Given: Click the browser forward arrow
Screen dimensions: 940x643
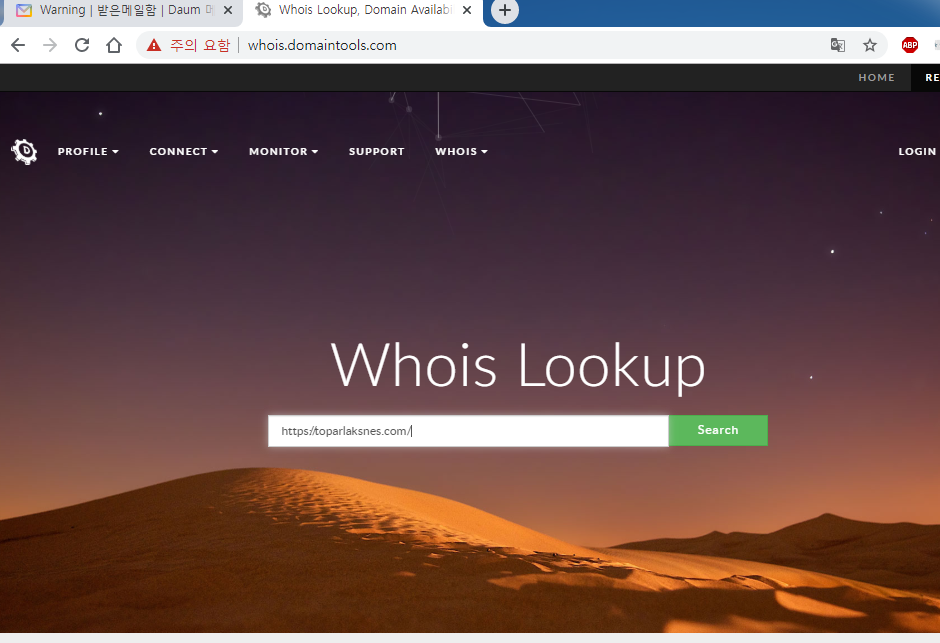Looking at the screenshot, I should pos(50,45).
